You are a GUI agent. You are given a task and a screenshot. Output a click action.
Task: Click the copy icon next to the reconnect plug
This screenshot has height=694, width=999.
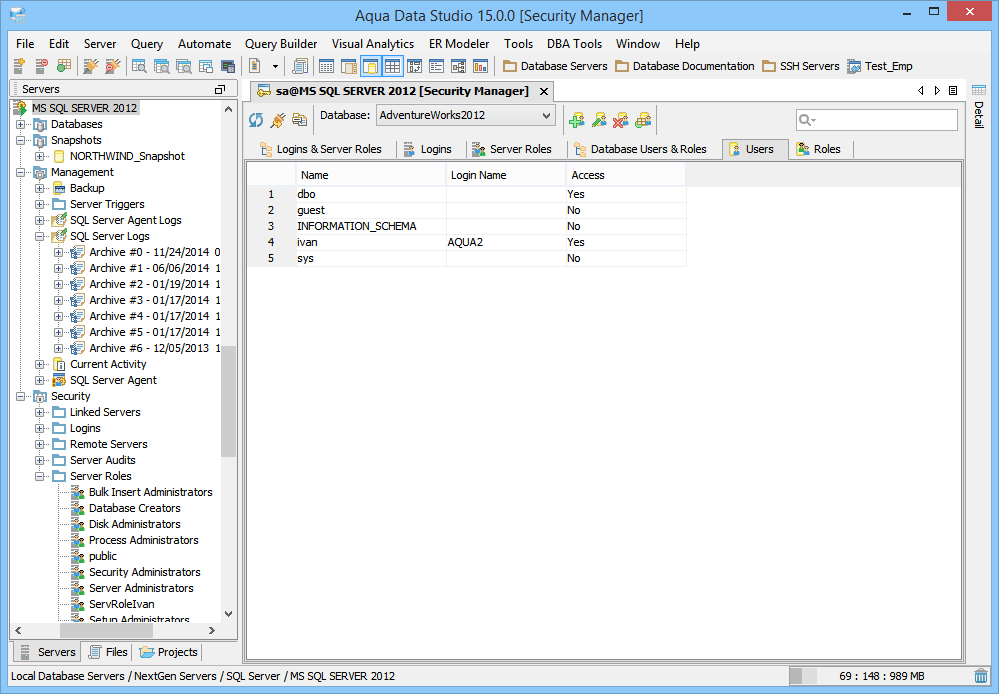299,120
